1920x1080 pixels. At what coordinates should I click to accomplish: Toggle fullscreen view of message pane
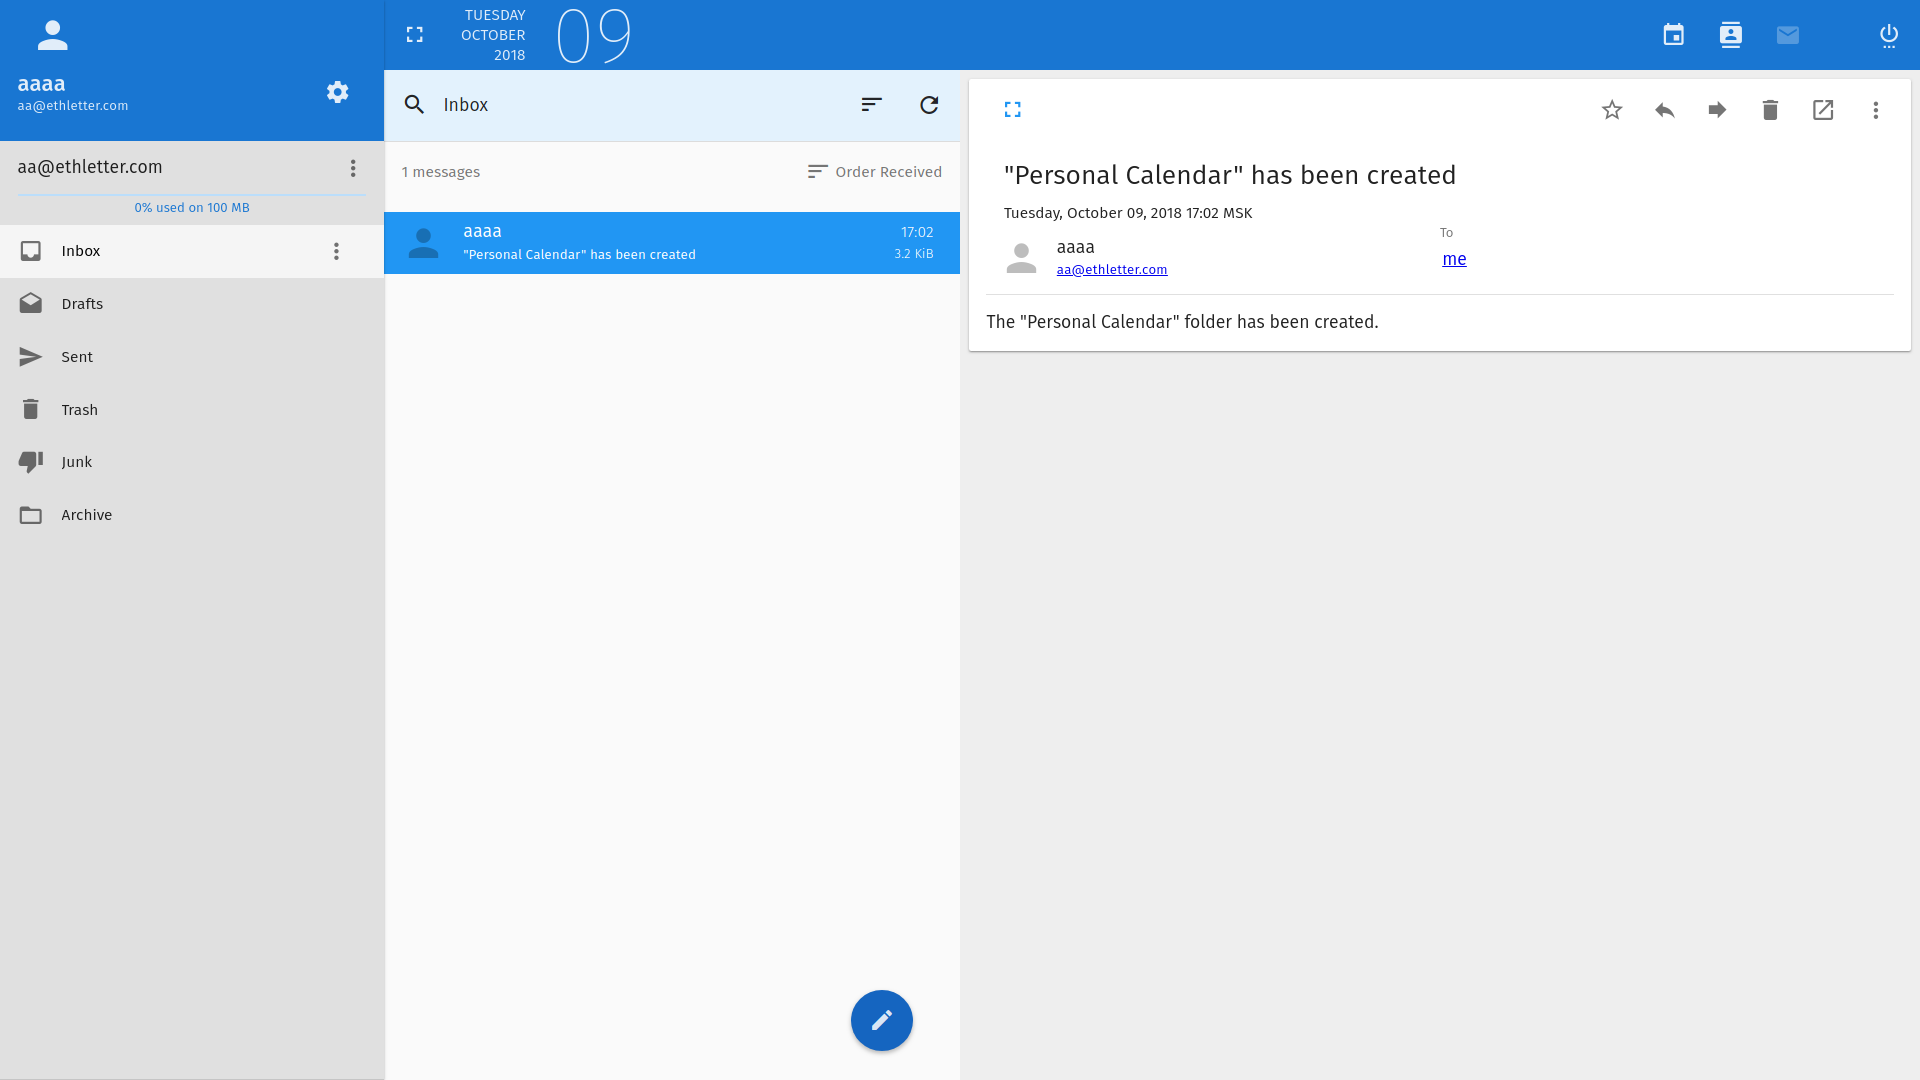1012,110
